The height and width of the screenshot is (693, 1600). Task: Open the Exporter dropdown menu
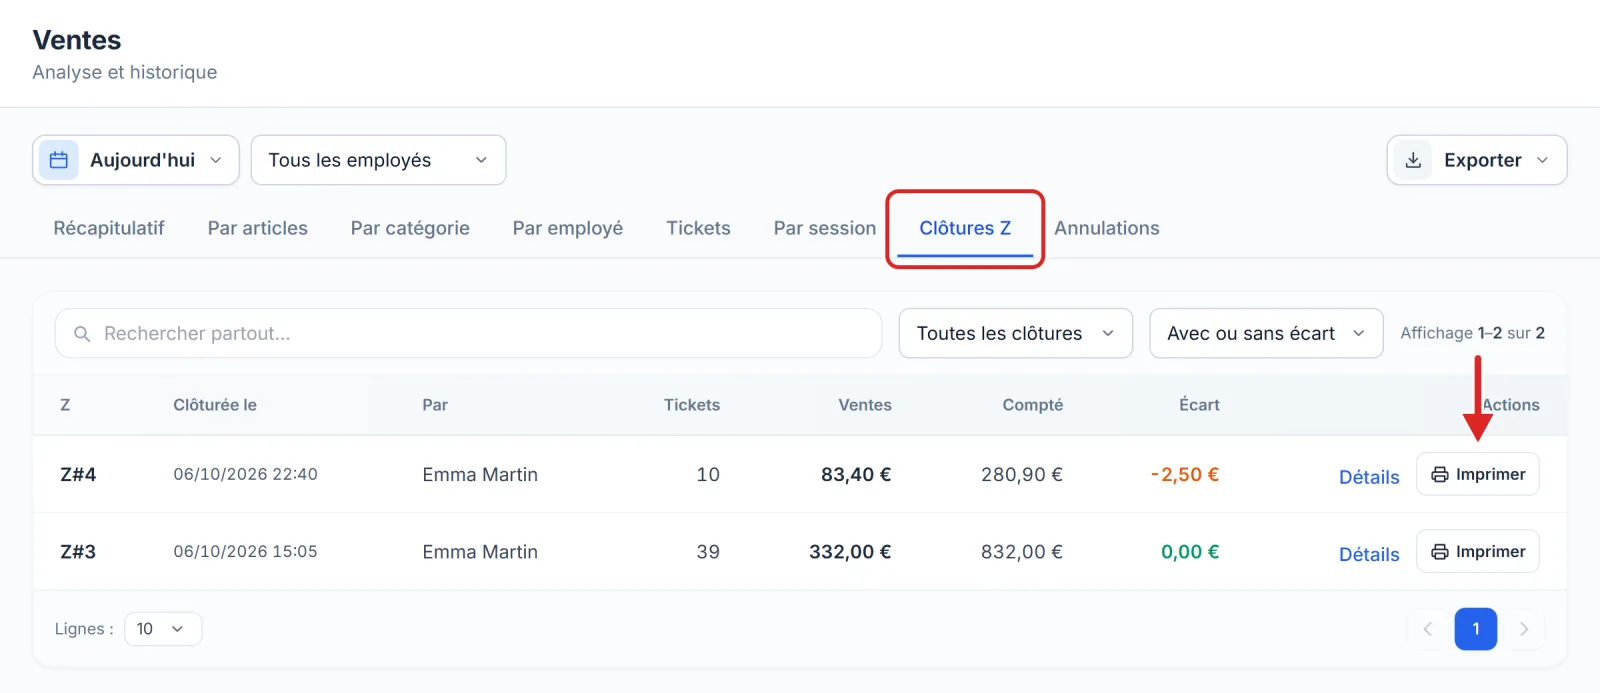coord(1477,160)
